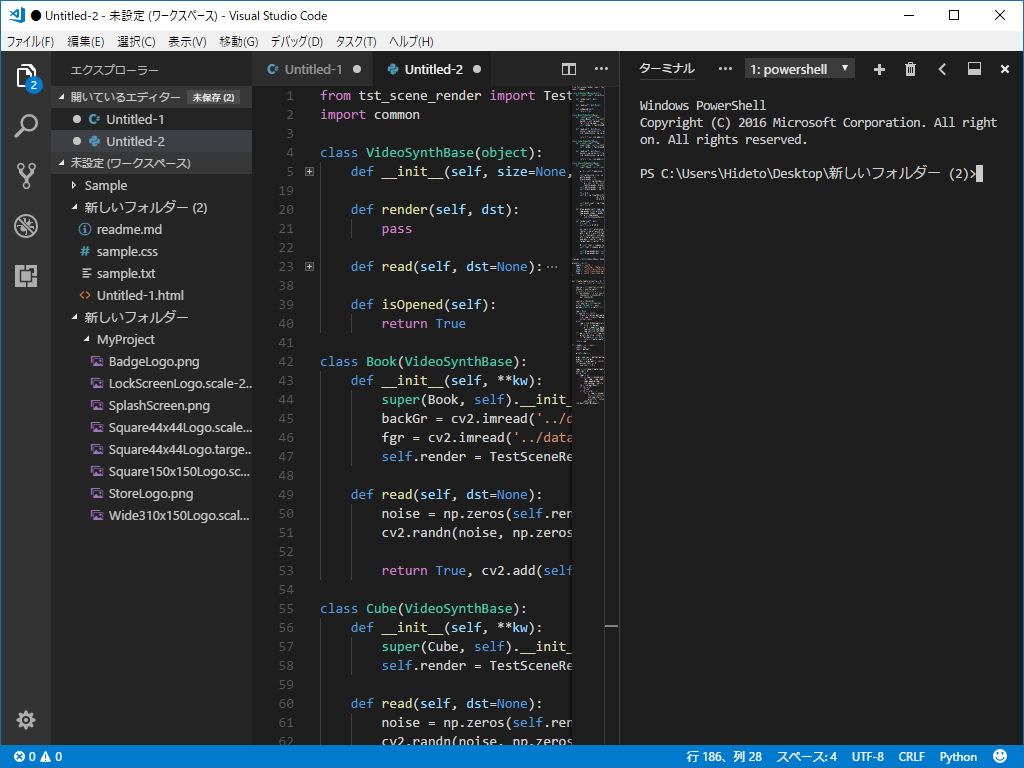Click line and column indicator 行 186、列 28
1024x768 pixels.
[724, 756]
